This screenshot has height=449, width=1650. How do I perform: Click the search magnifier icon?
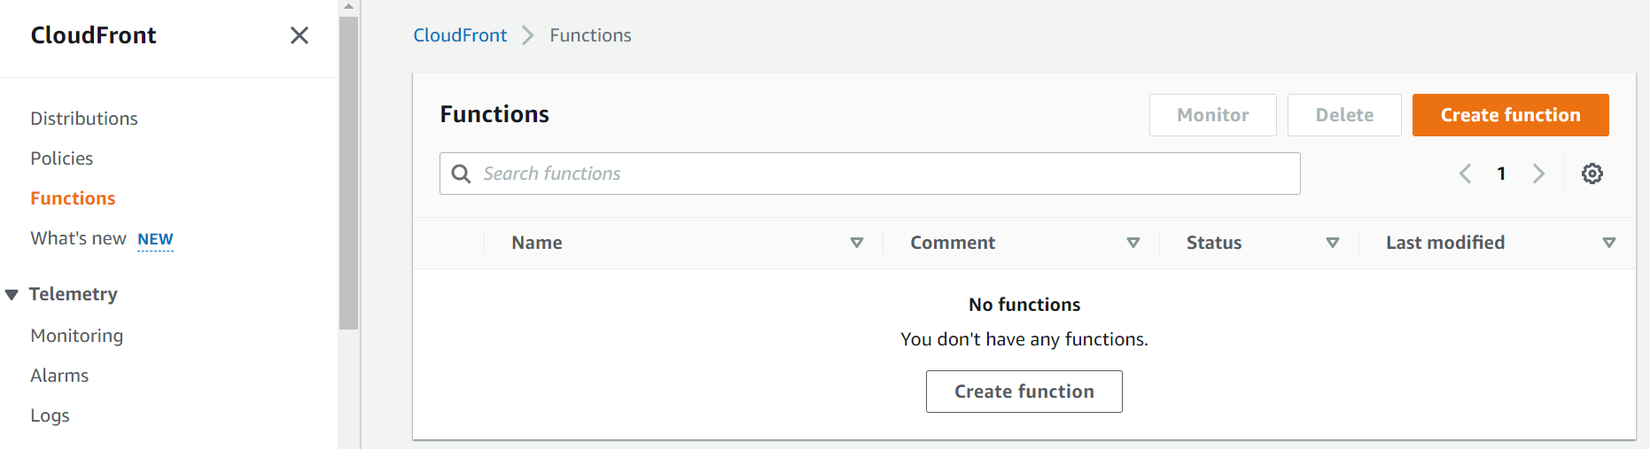point(461,174)
